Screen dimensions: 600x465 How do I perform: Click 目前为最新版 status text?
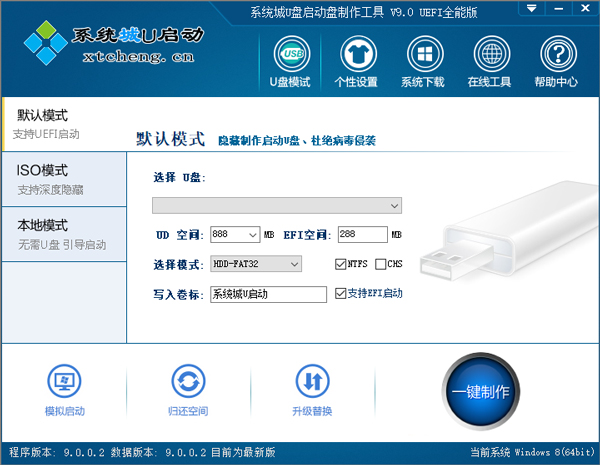(x=243, y=452)
